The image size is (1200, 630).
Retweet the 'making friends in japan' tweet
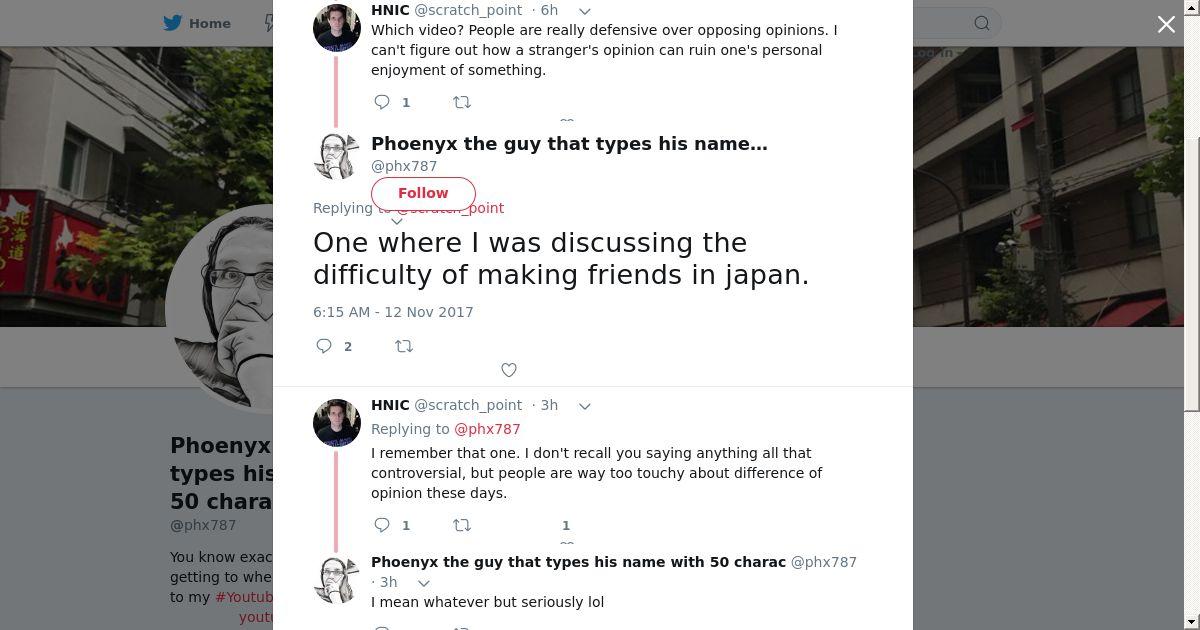[x=404, y=346]
